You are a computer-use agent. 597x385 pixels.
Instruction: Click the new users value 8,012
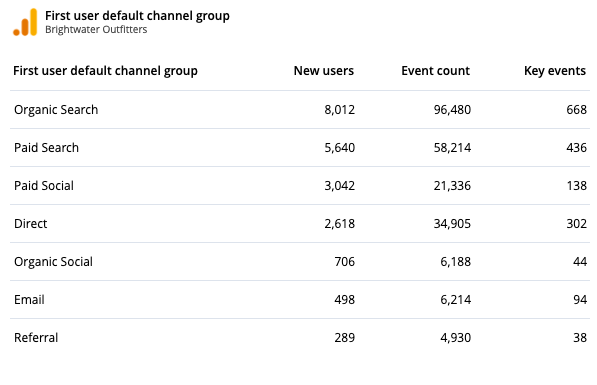(x=340, y=110)
